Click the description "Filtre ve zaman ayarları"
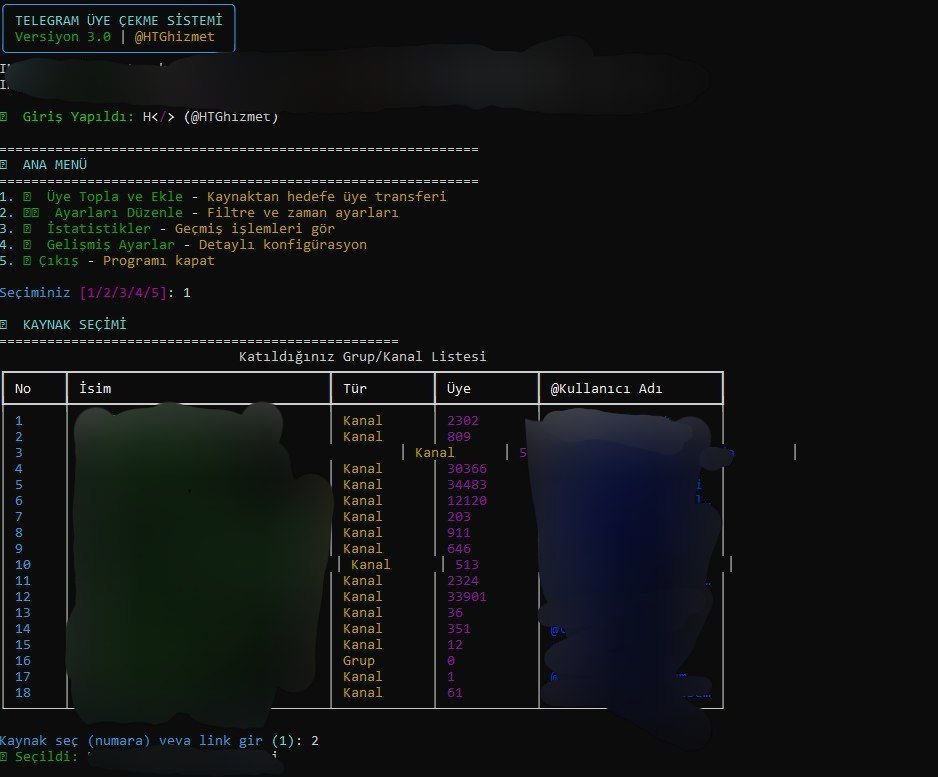Image resolution: width=938 pixels, height=777 pixels. [302, 212]
